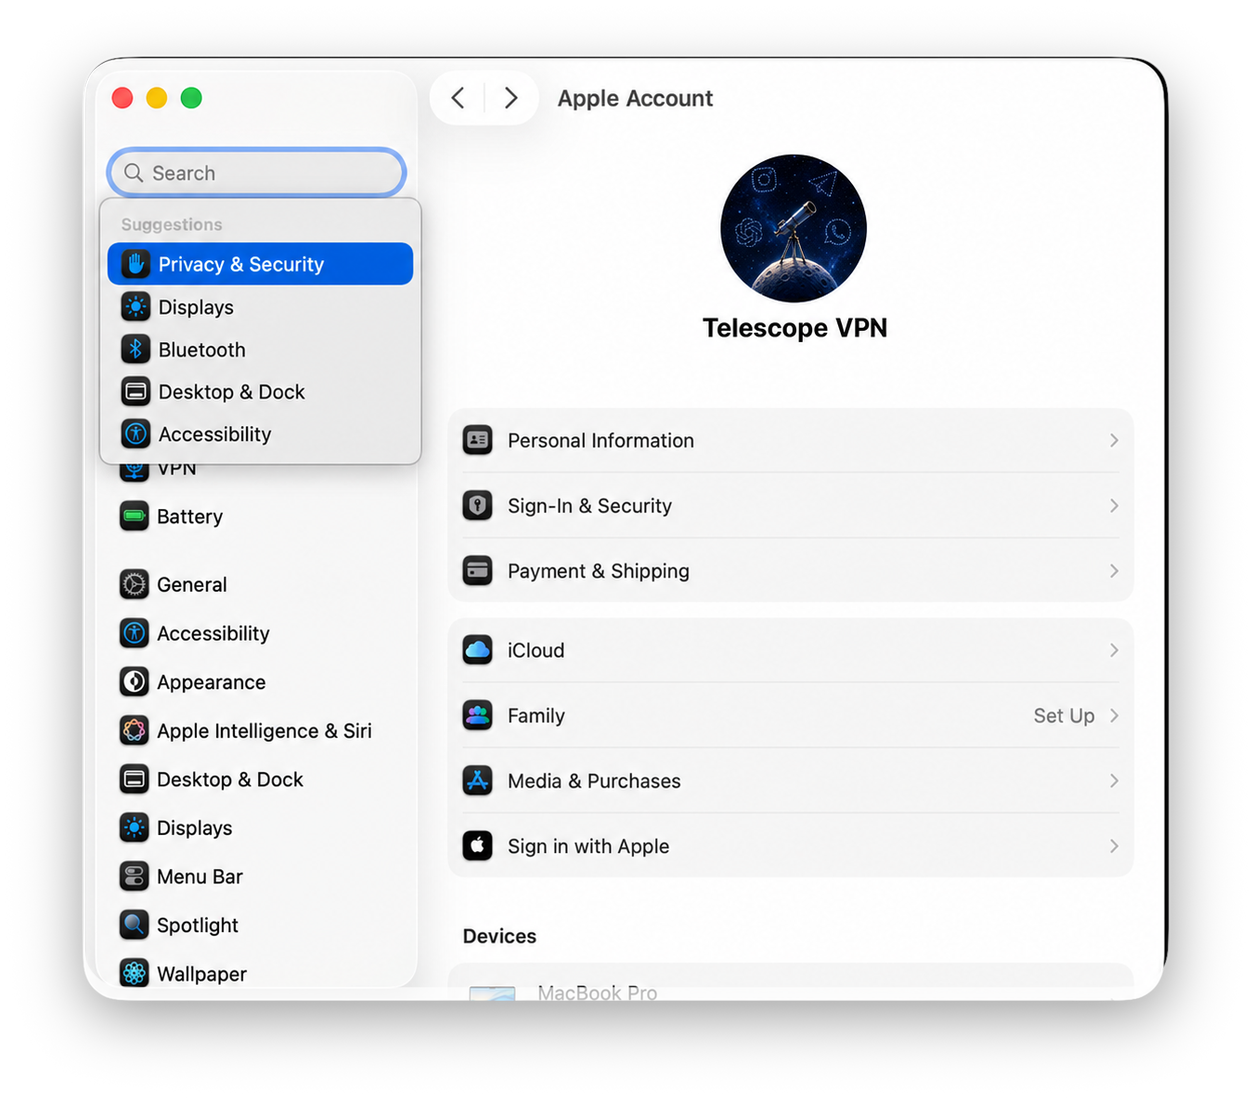Open iCloud row chevron
The image size is (1253, 1098).
1114,650
